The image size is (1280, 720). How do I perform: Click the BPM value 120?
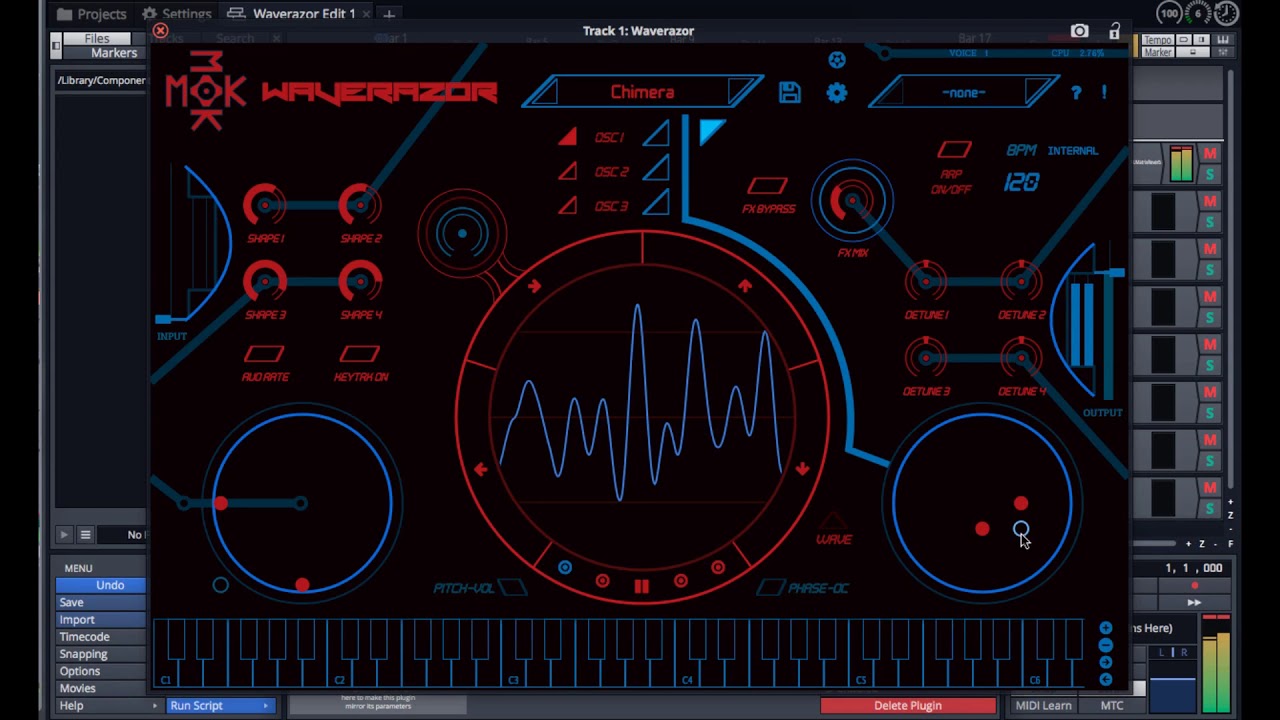(1021, 183)
